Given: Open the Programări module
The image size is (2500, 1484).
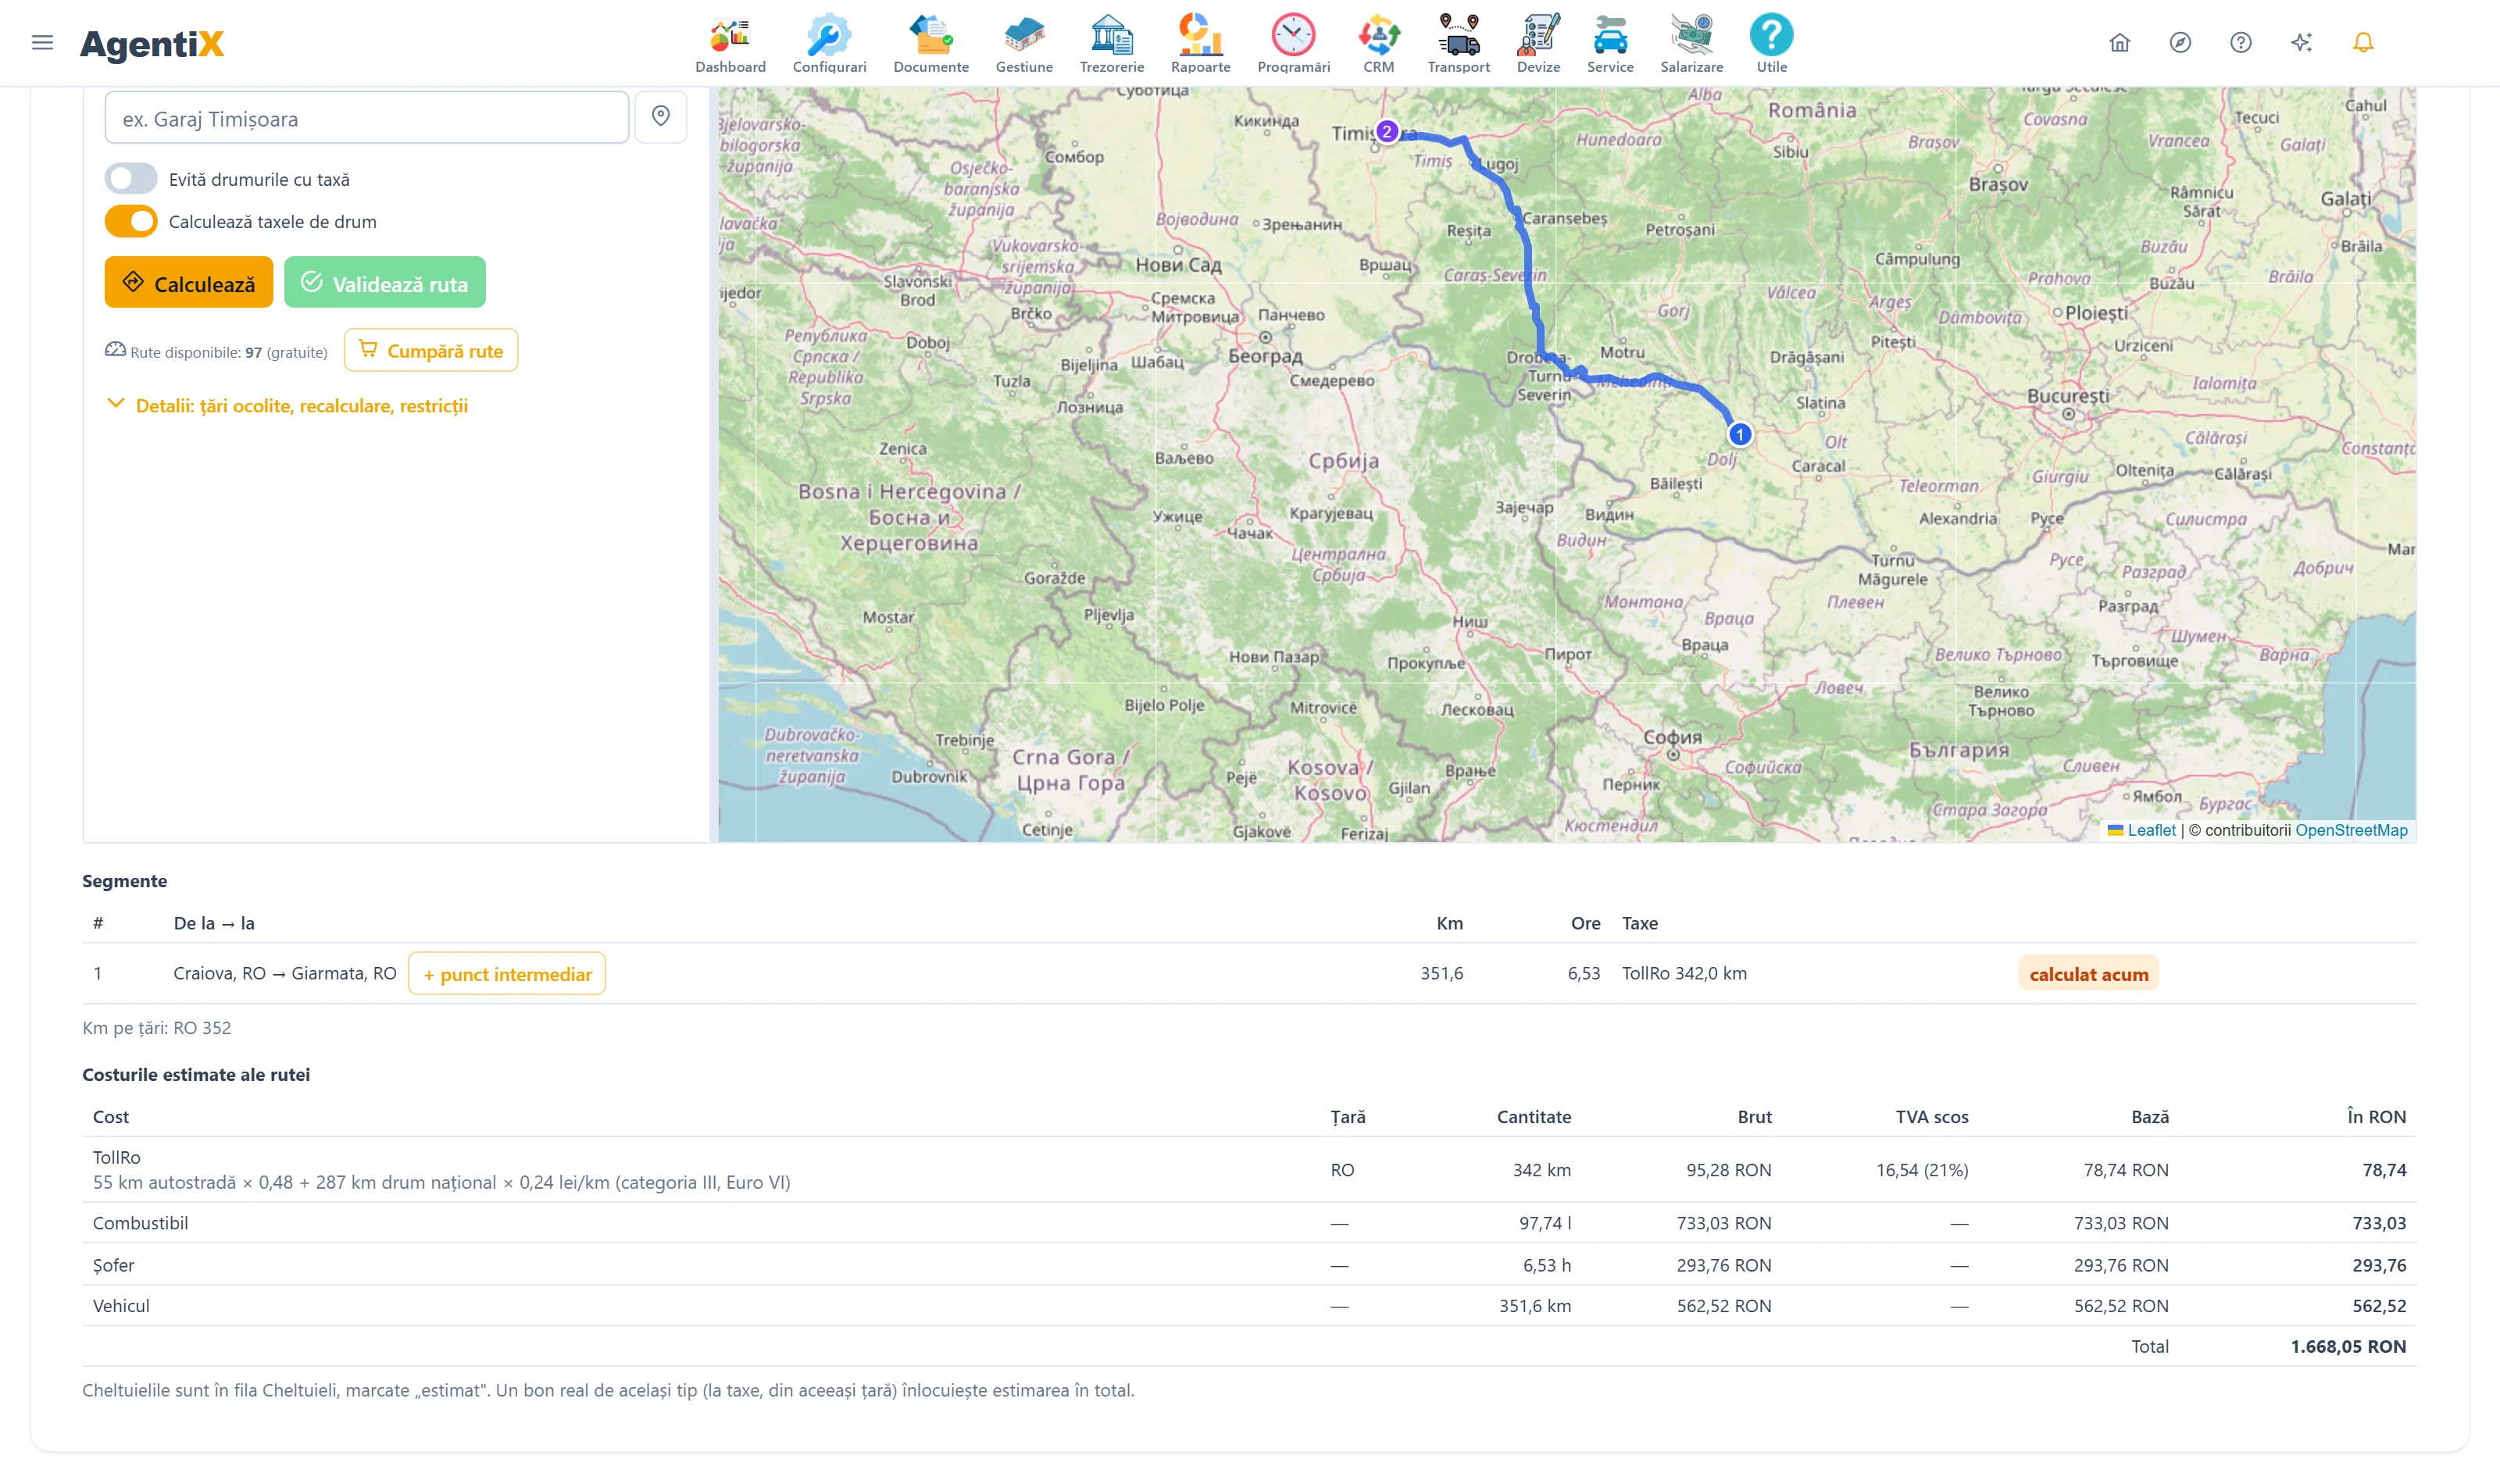Looking at the screenshot, I should (x=1293, y=44).
